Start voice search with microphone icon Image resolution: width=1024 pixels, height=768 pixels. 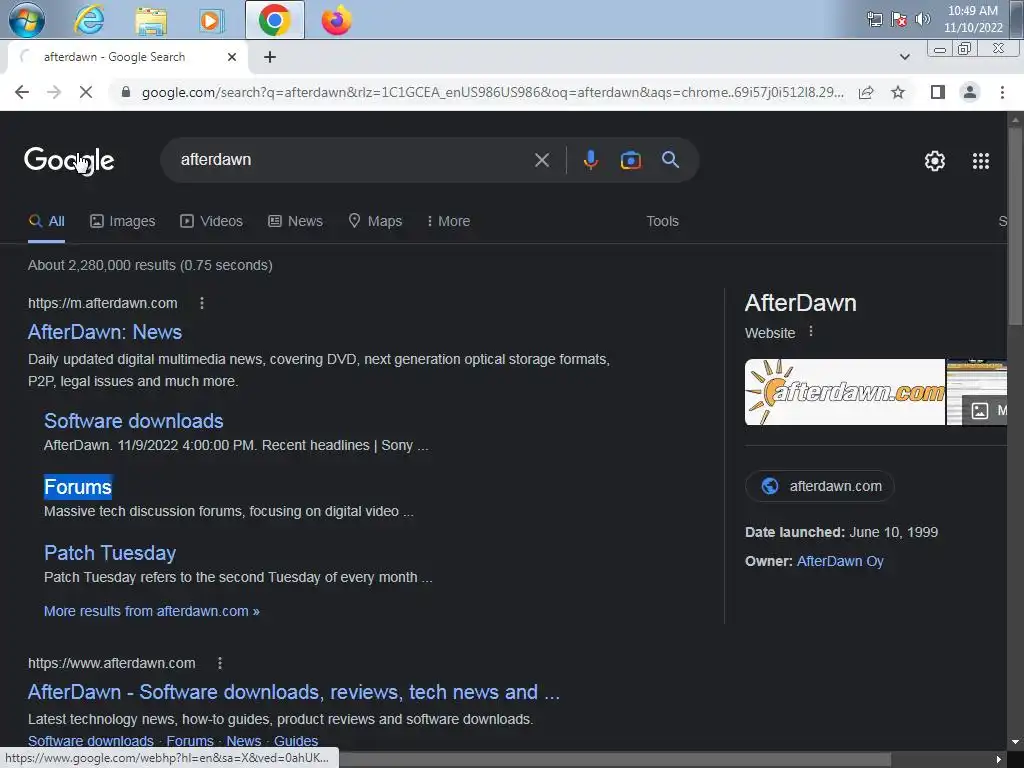click(x=590, y=160)
